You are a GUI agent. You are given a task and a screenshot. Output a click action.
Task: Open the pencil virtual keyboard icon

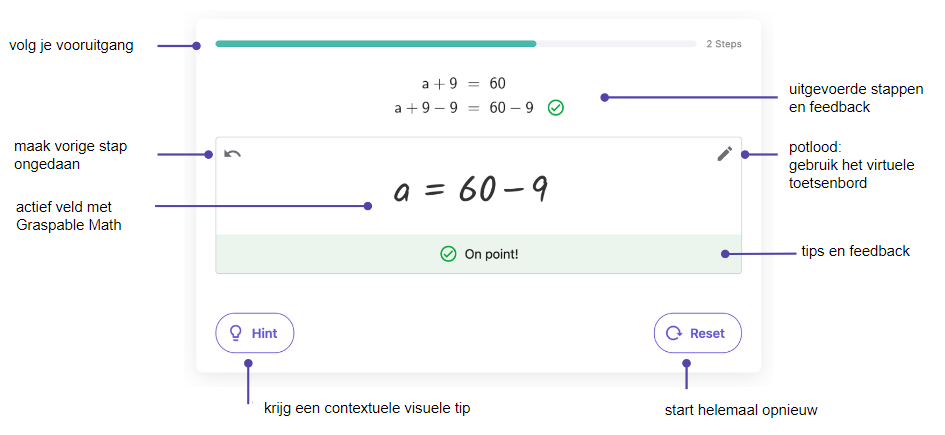tap(724, 154)
